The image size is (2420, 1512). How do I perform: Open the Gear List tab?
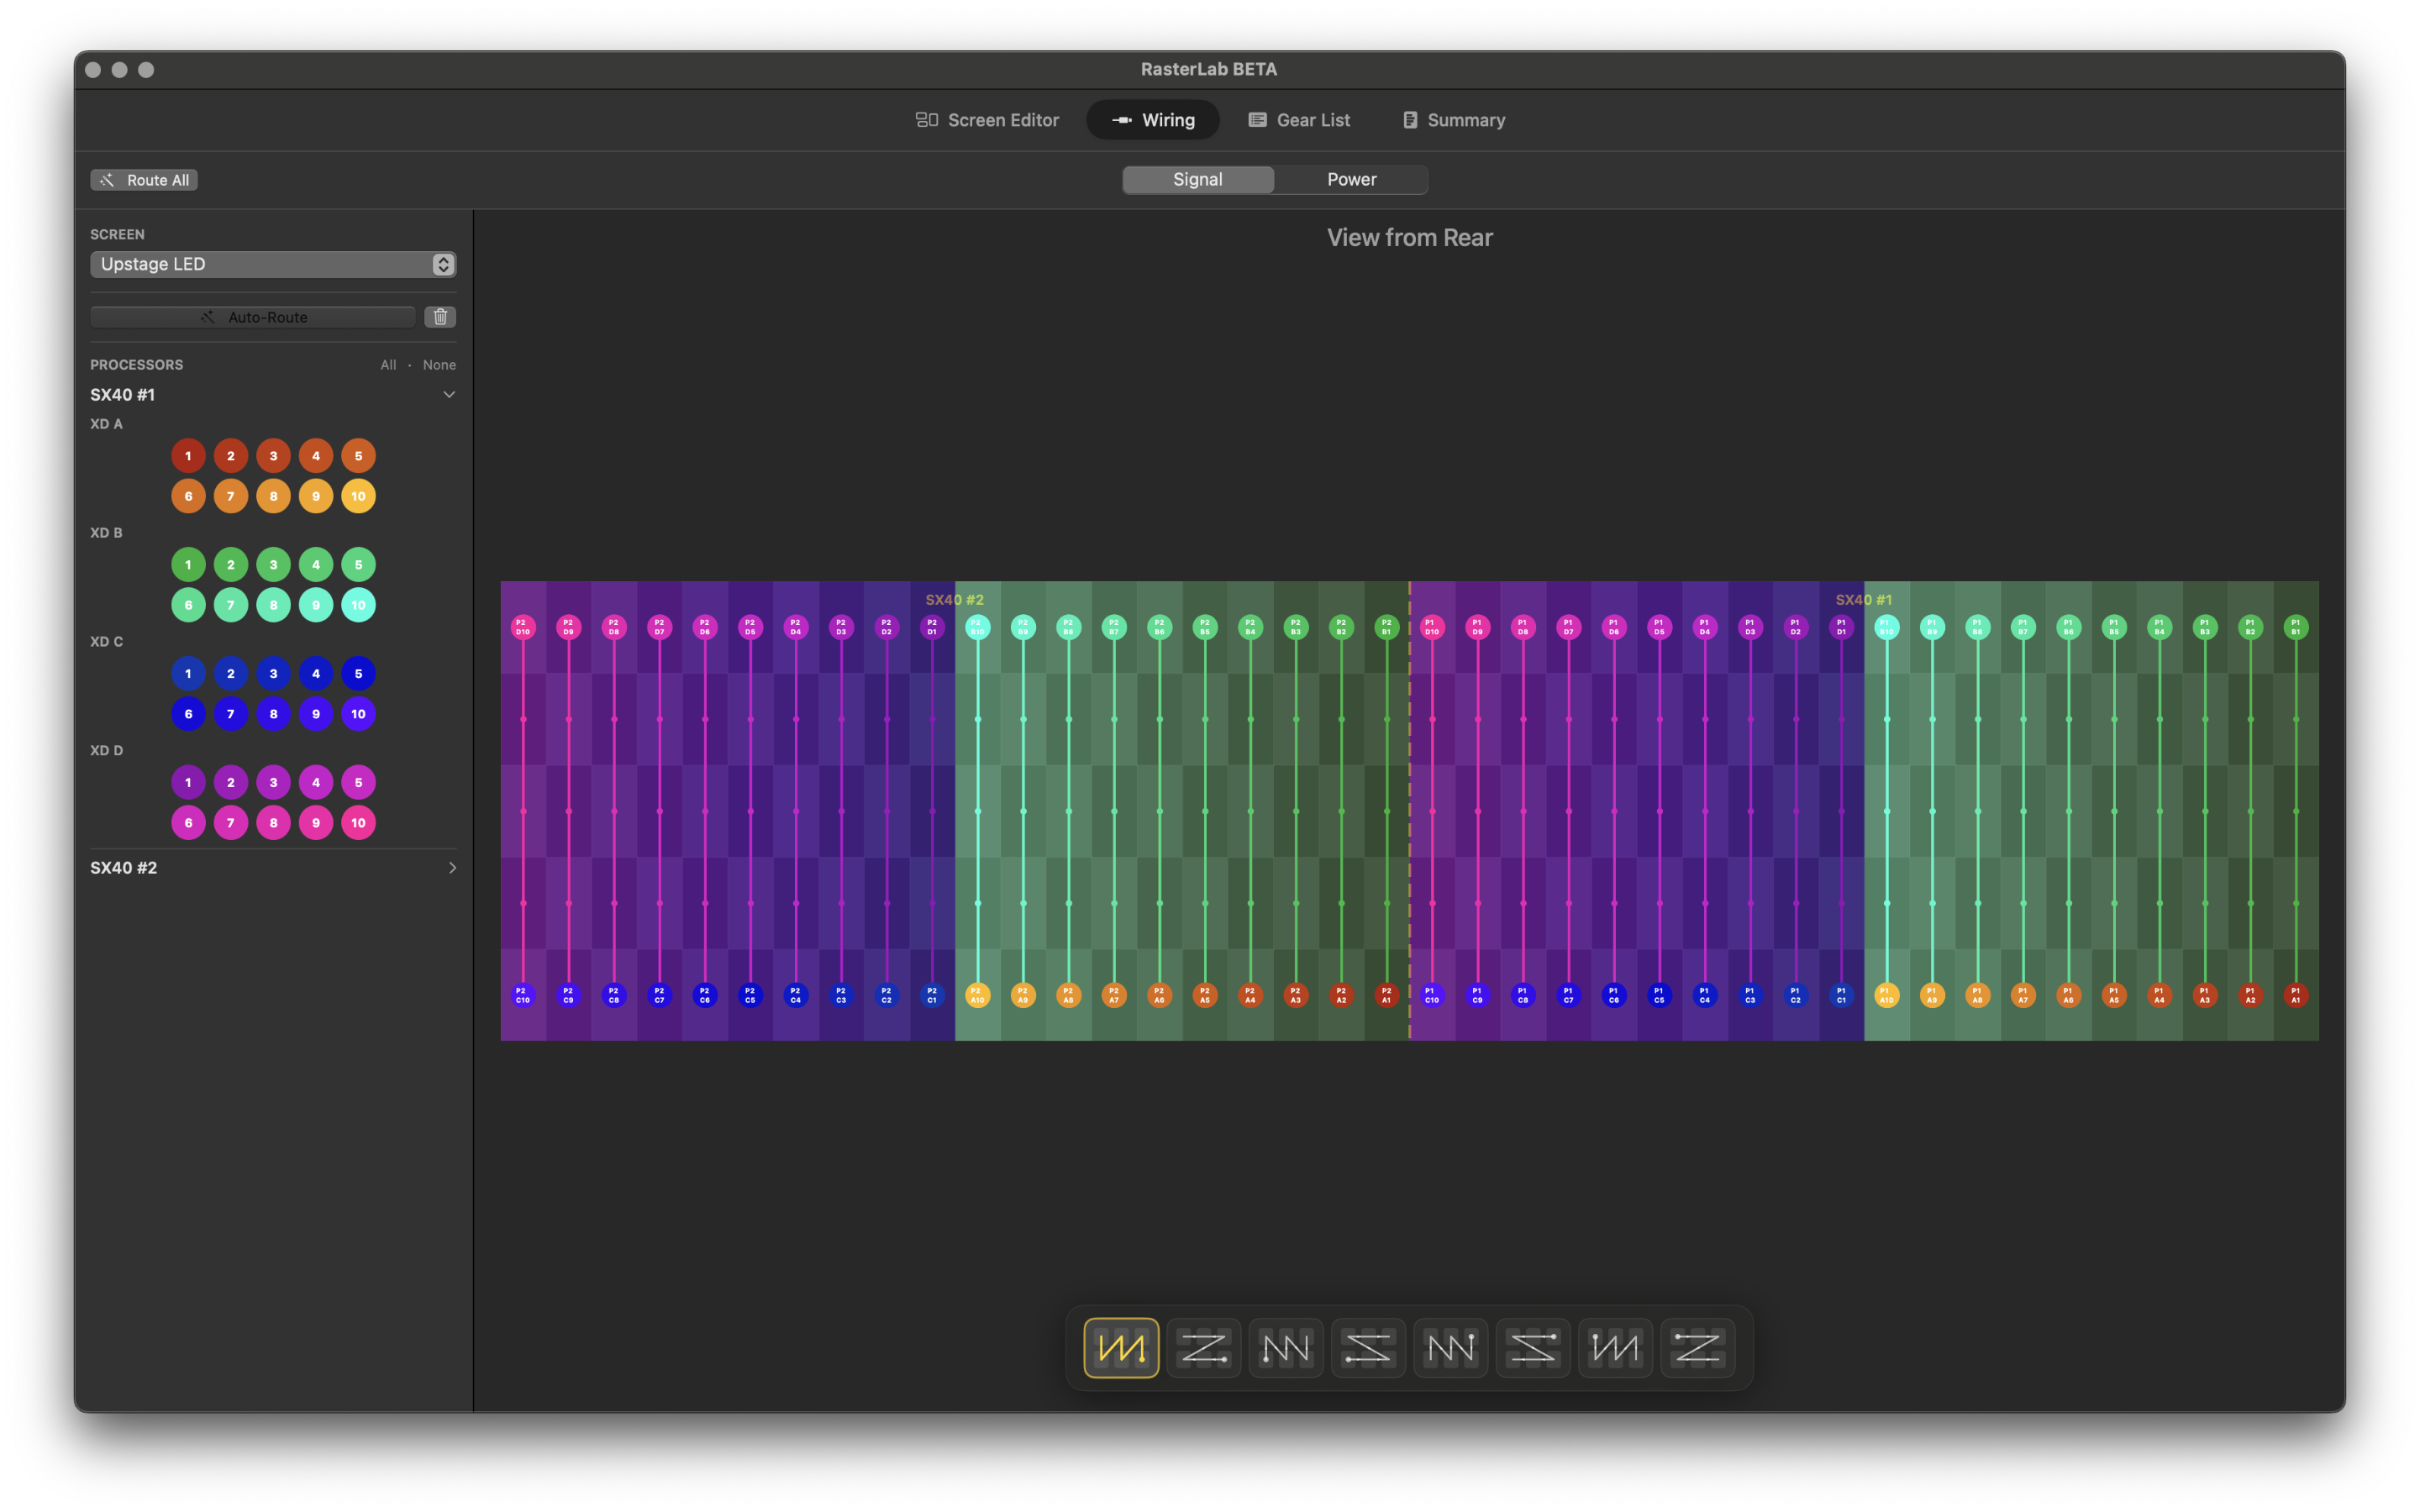tap(1299, 120)
